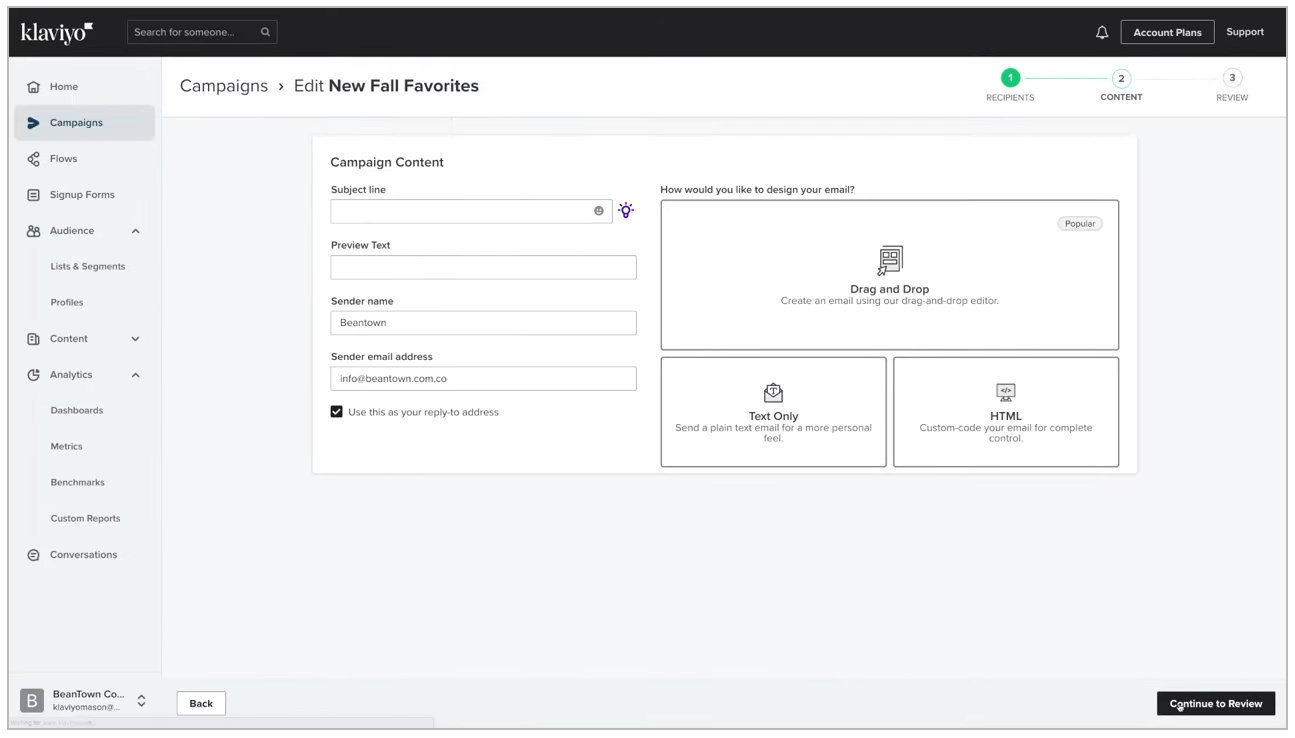Click the Klaviyo logo
The image size is (1295, 738).
tap(56, 32)
